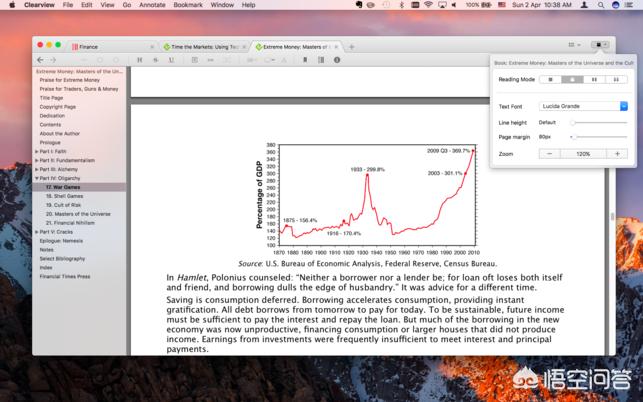
Task: Decrease zoom with the minus button
Action: pos(550,154)
